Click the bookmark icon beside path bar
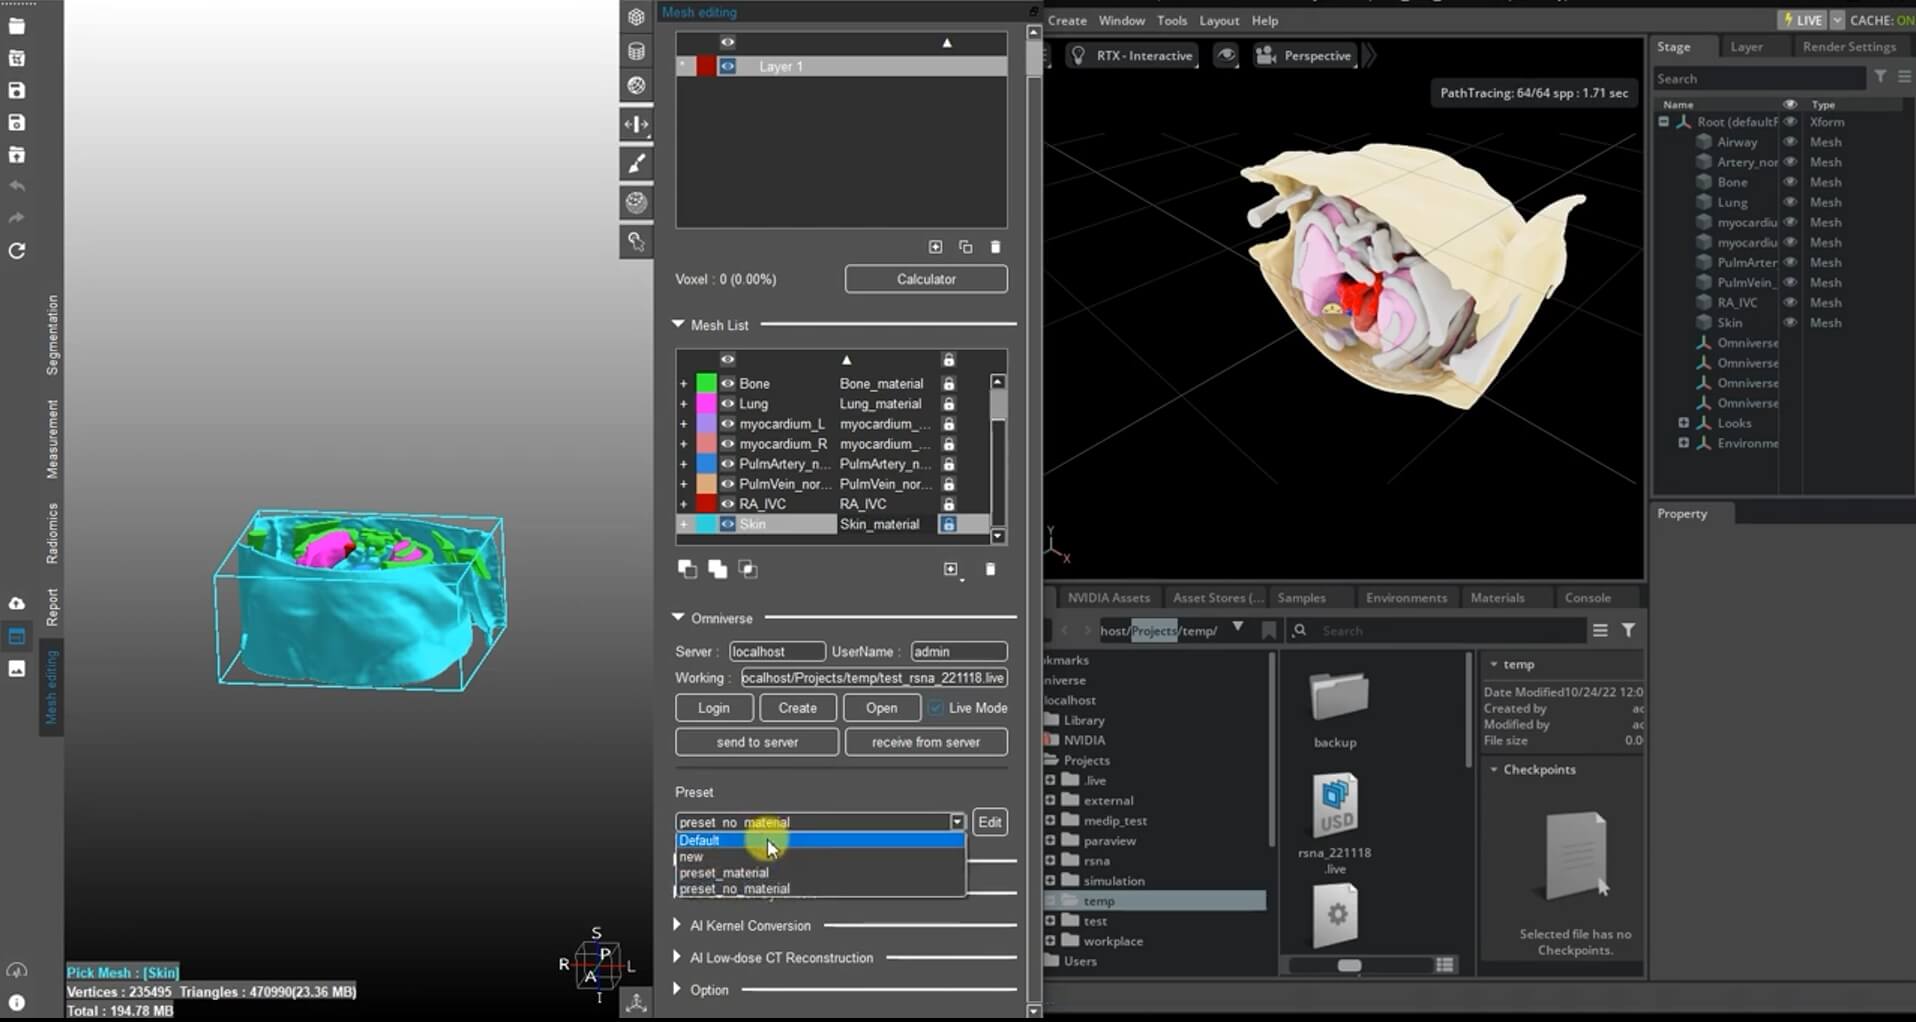This screenshot has height=1022, width=1916. [1269, 630]
